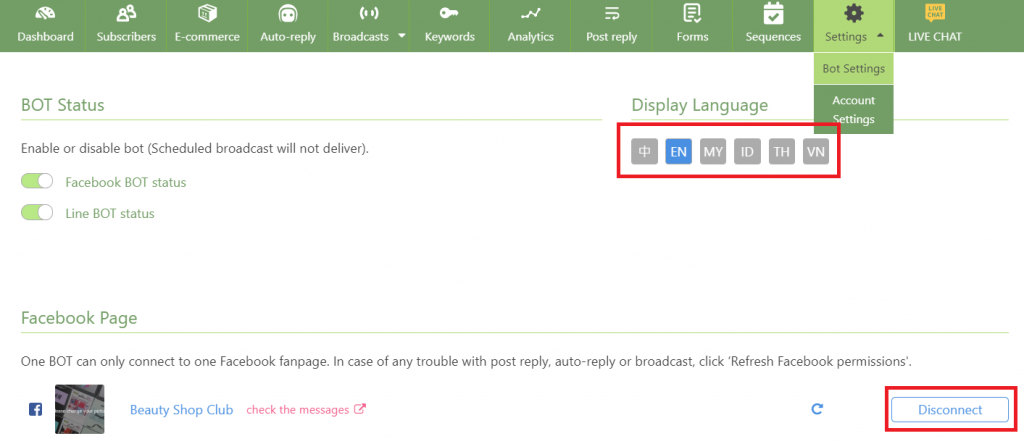Open the Subscribers people icon

coord(126,13)
